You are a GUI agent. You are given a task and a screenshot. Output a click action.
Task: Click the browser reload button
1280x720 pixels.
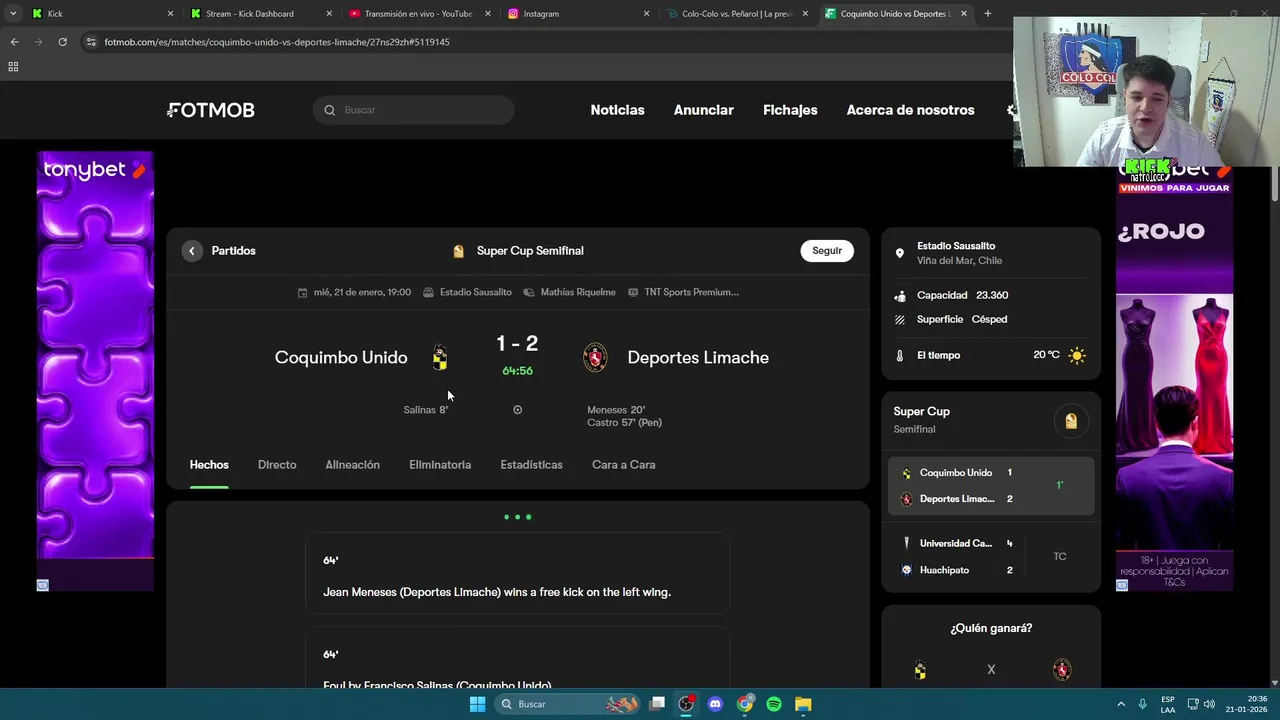coord(62,42)
